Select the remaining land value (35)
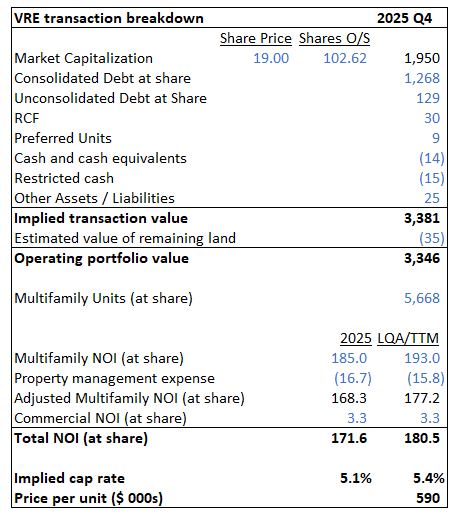The height and width of the screenshot is (515, 456). [x=432, y=238]
